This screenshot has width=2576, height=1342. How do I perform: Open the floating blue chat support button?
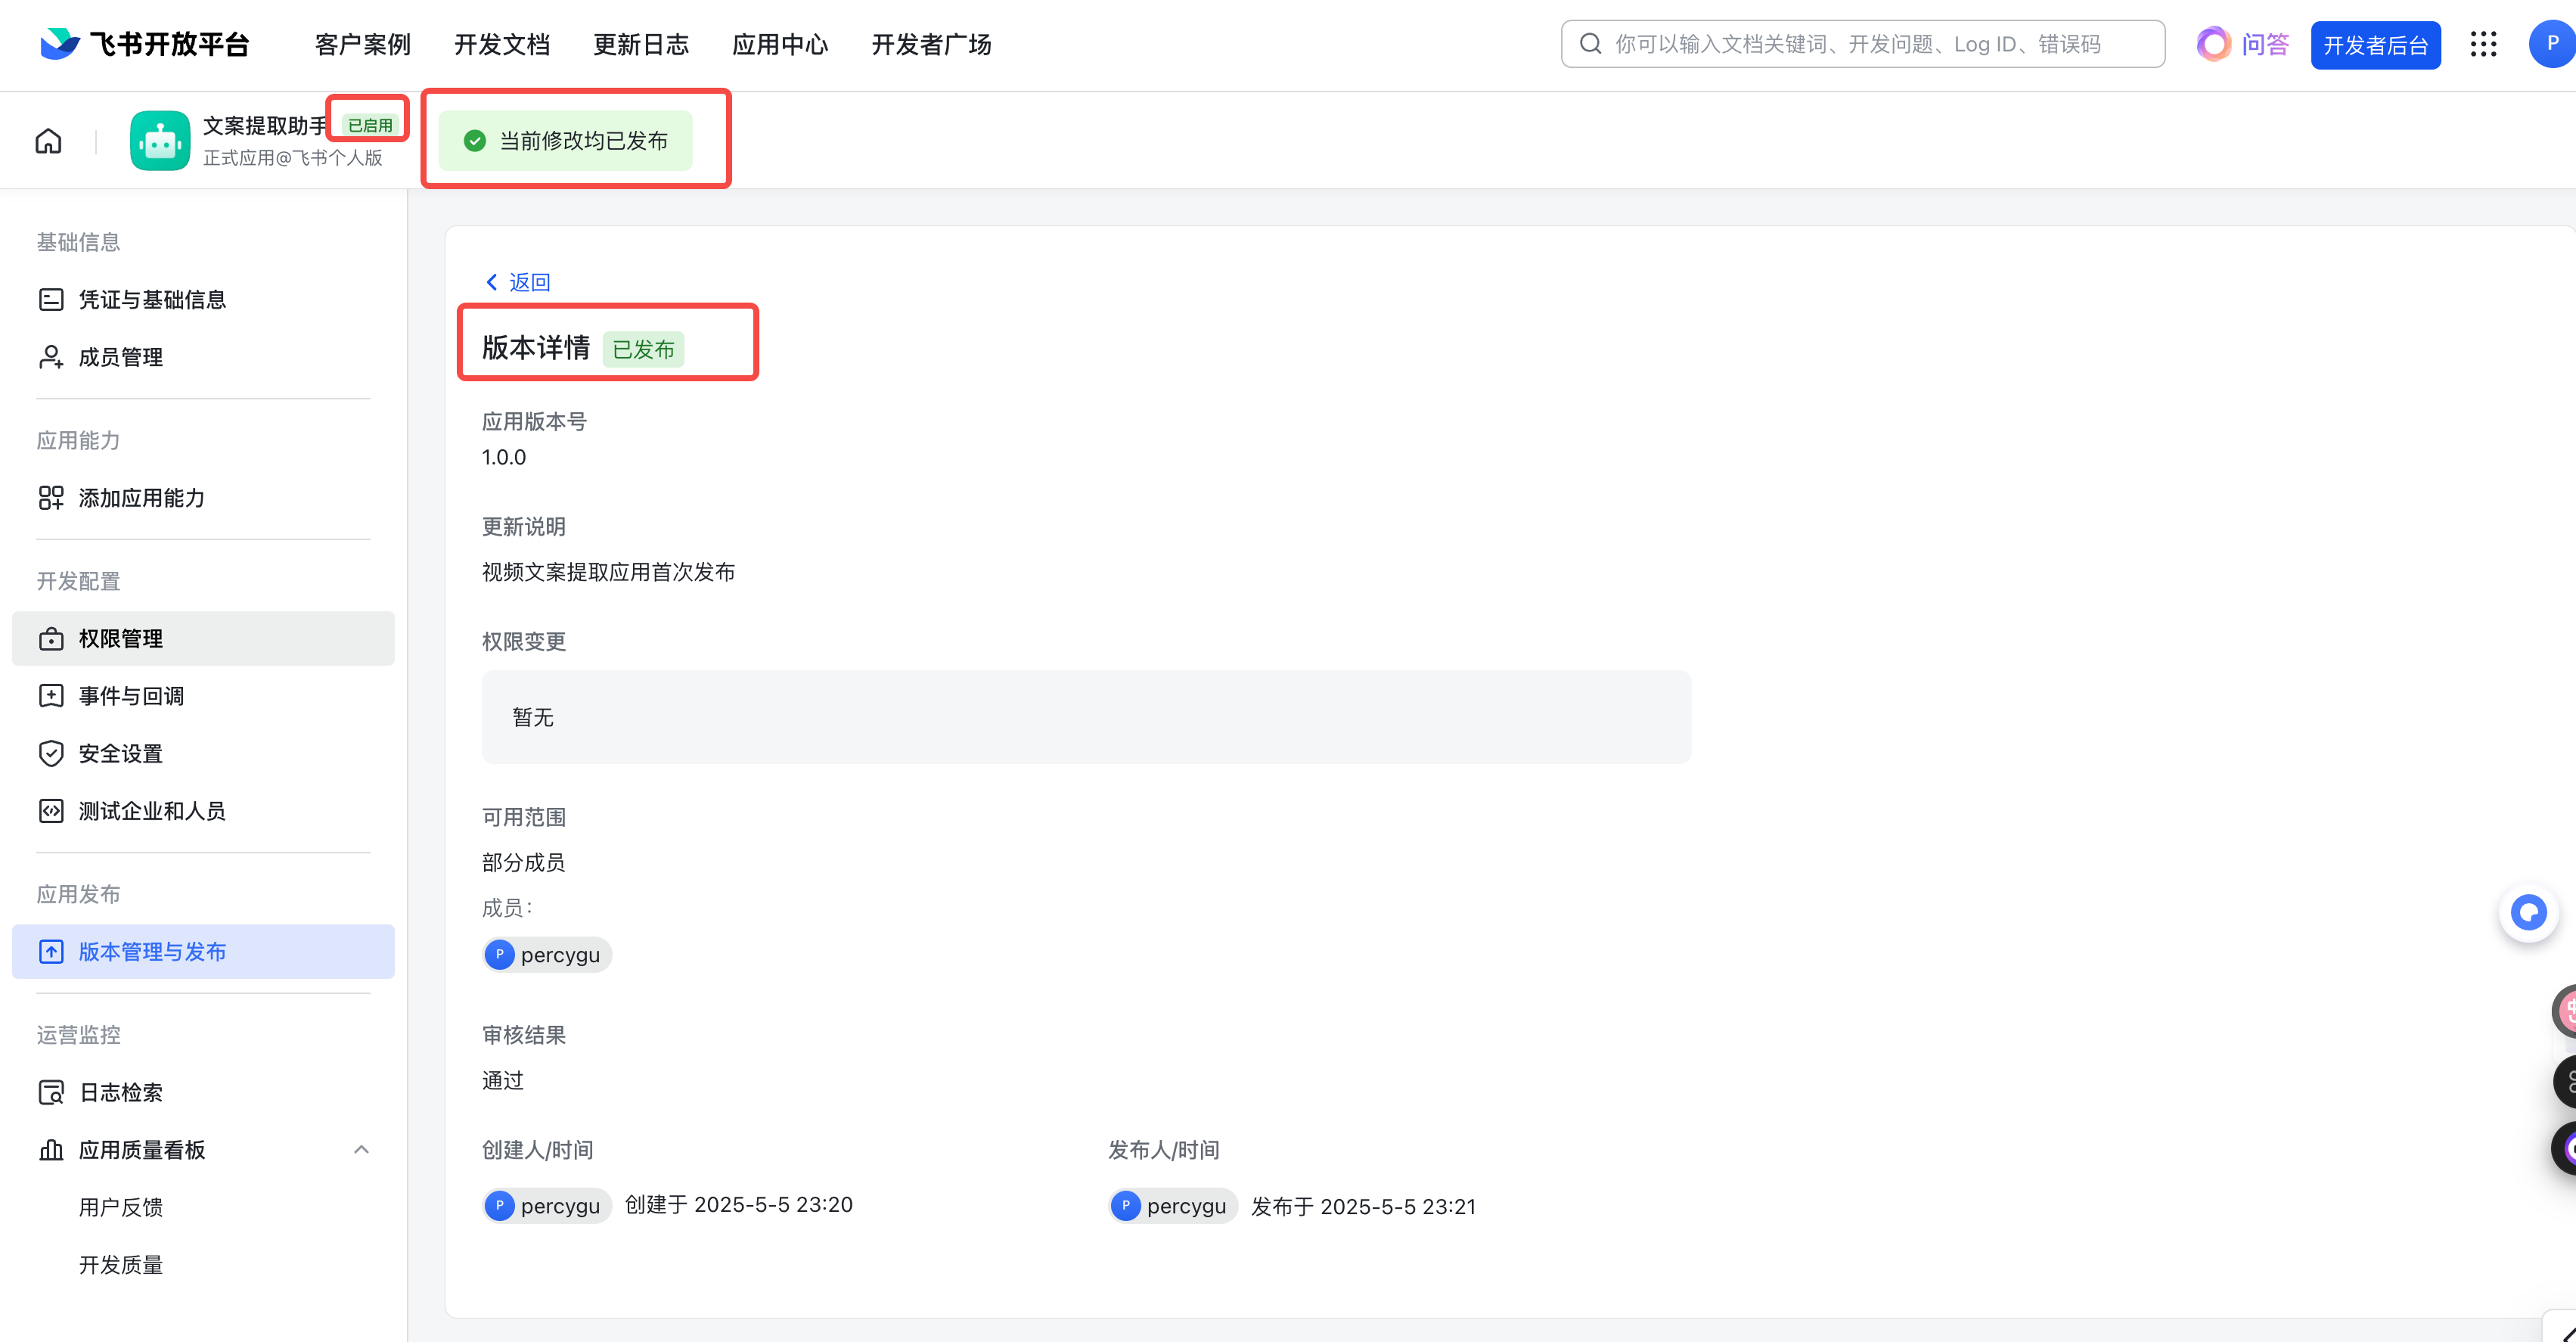[x=2528, y=912]
